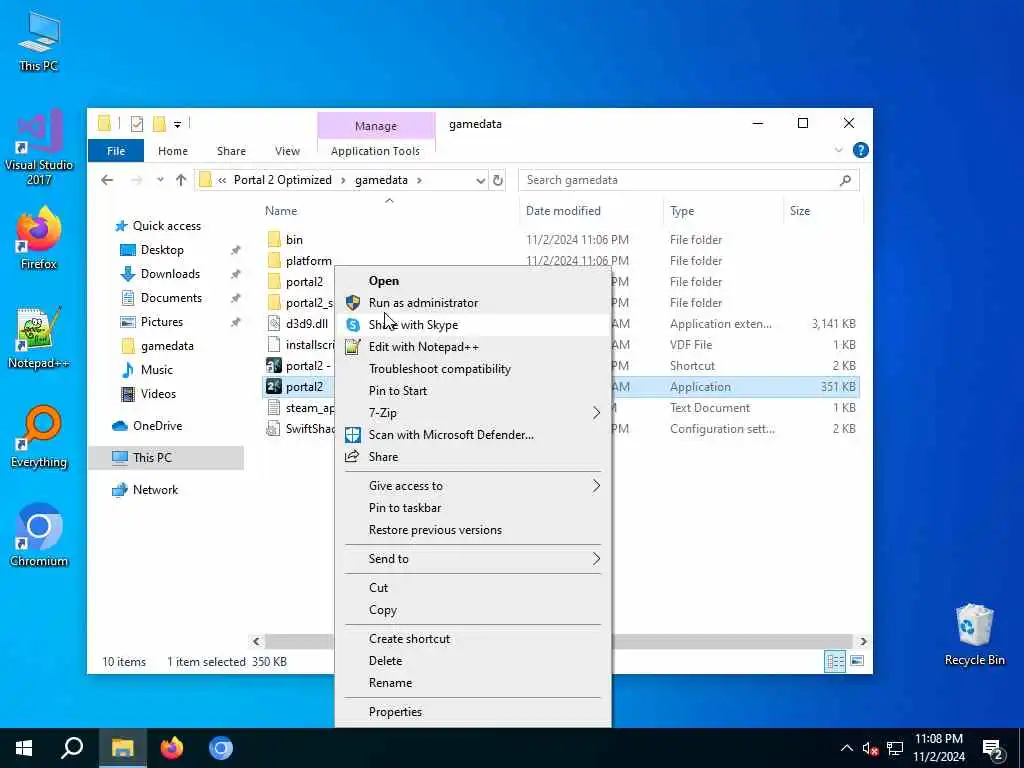Image resolution: width=1024 pixels, height=768 pixels.
Task: Open Firefox from the taskbar
Action: coord(172,748)
